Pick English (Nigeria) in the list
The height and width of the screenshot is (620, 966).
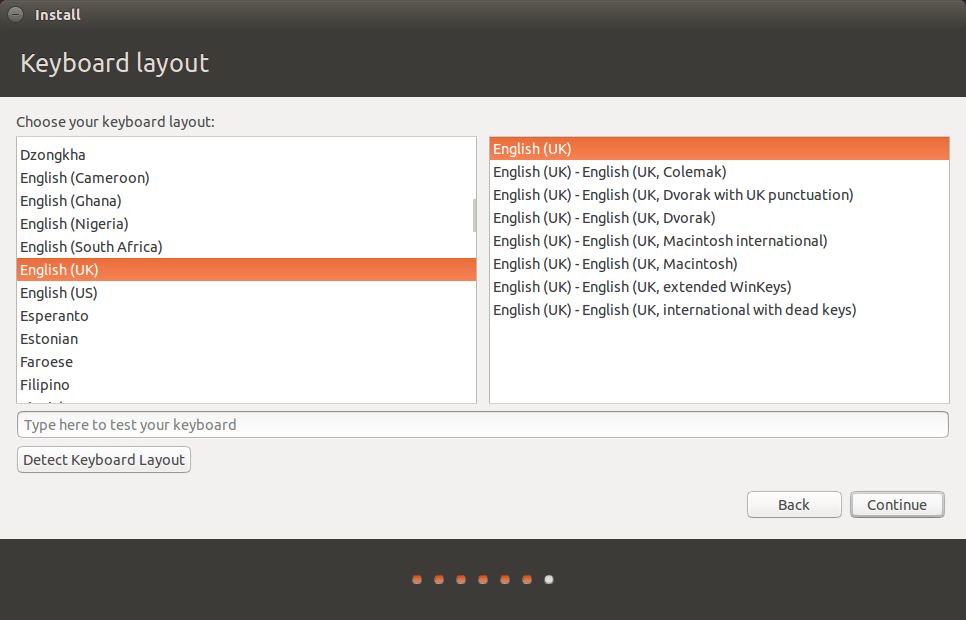point(246,224)
